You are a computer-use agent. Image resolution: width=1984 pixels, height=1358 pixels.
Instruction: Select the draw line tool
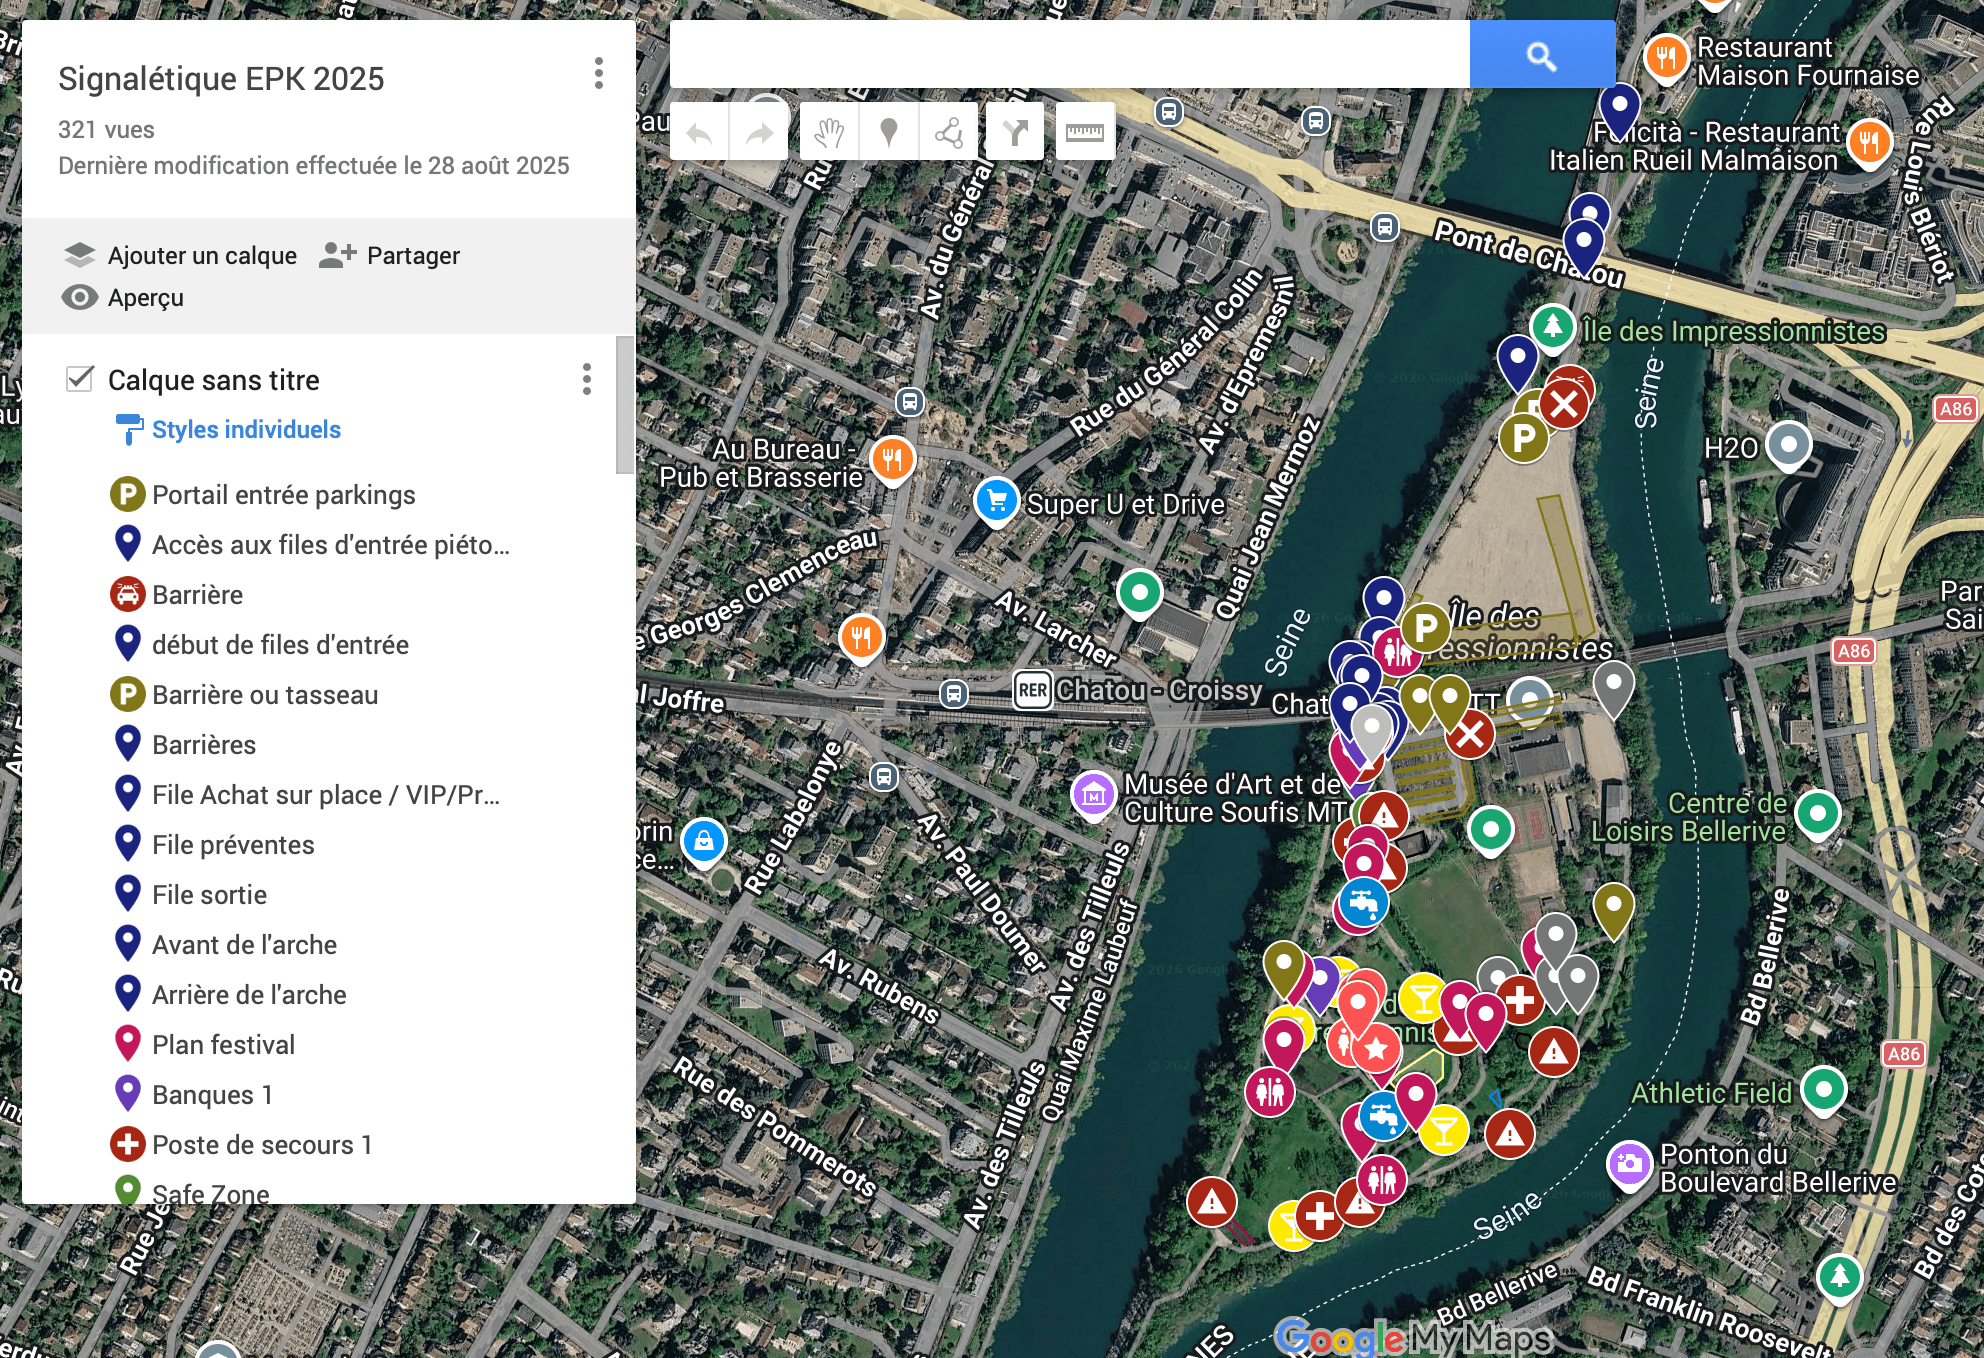(948, 132)
